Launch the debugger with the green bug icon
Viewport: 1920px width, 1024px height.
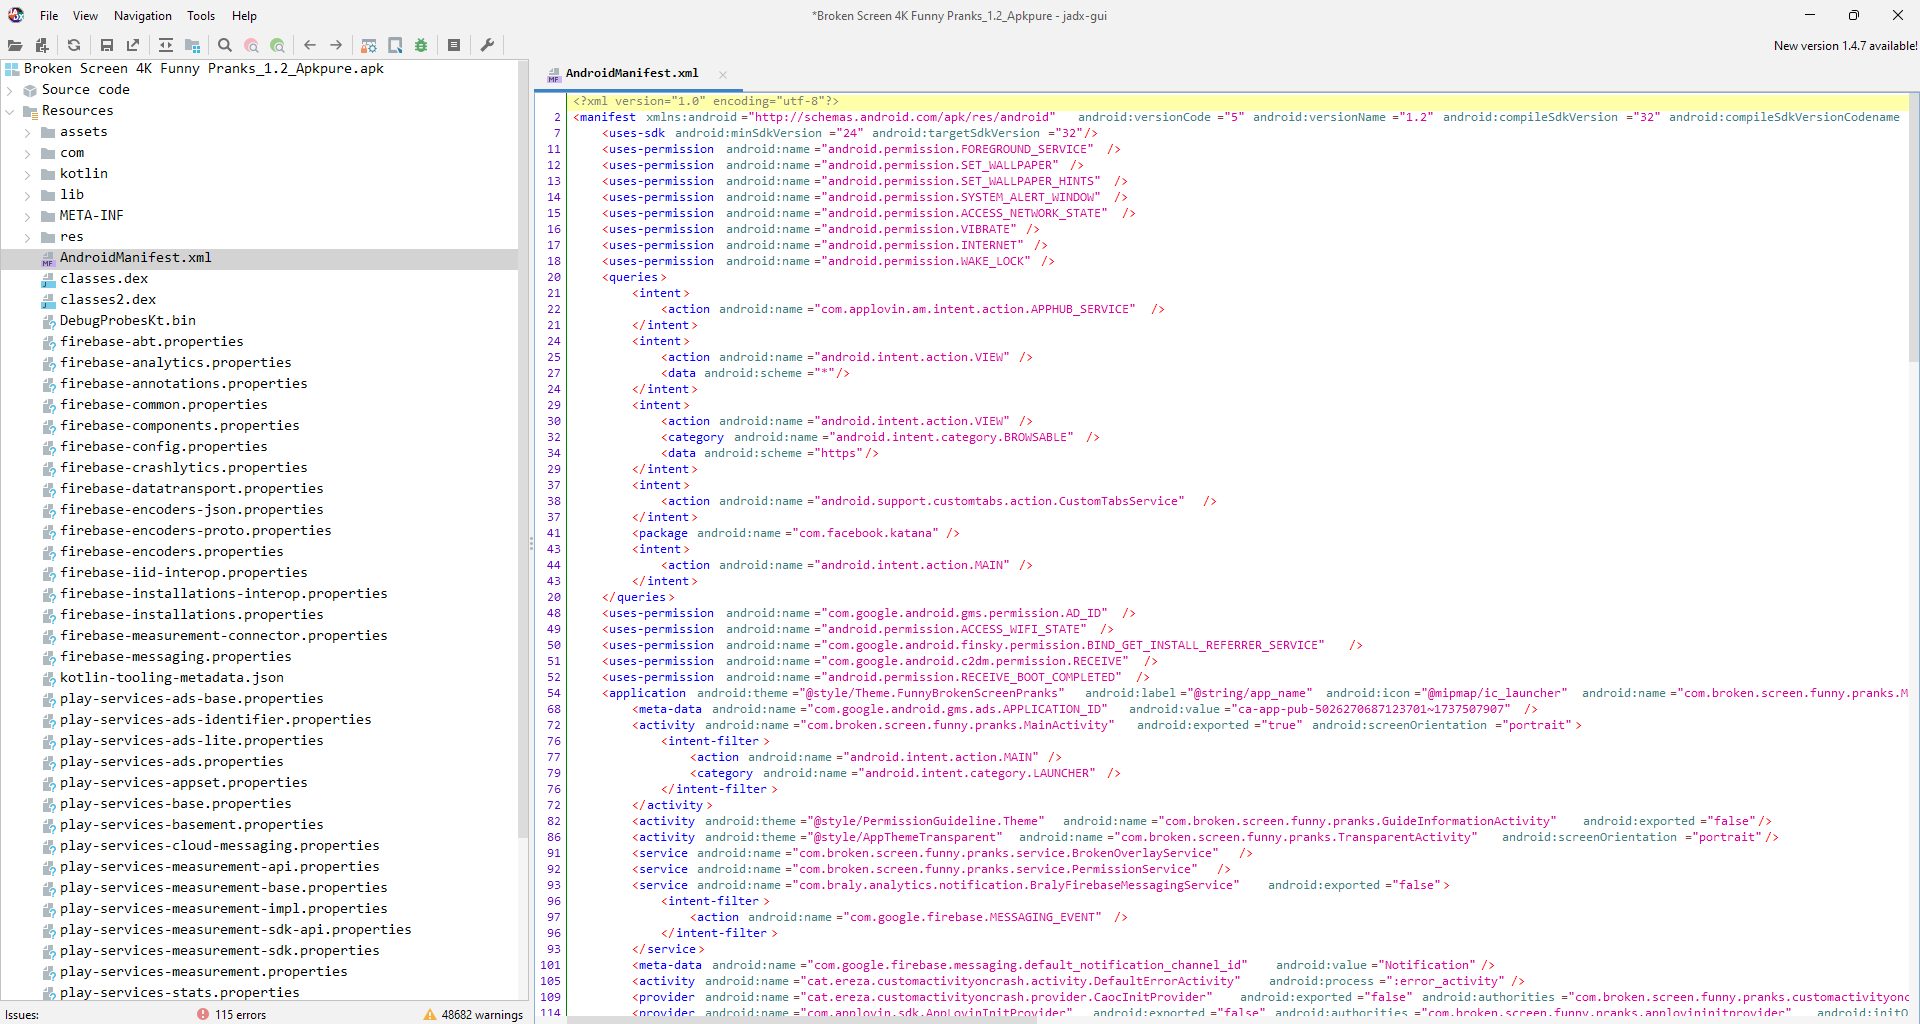click(421, 45)
